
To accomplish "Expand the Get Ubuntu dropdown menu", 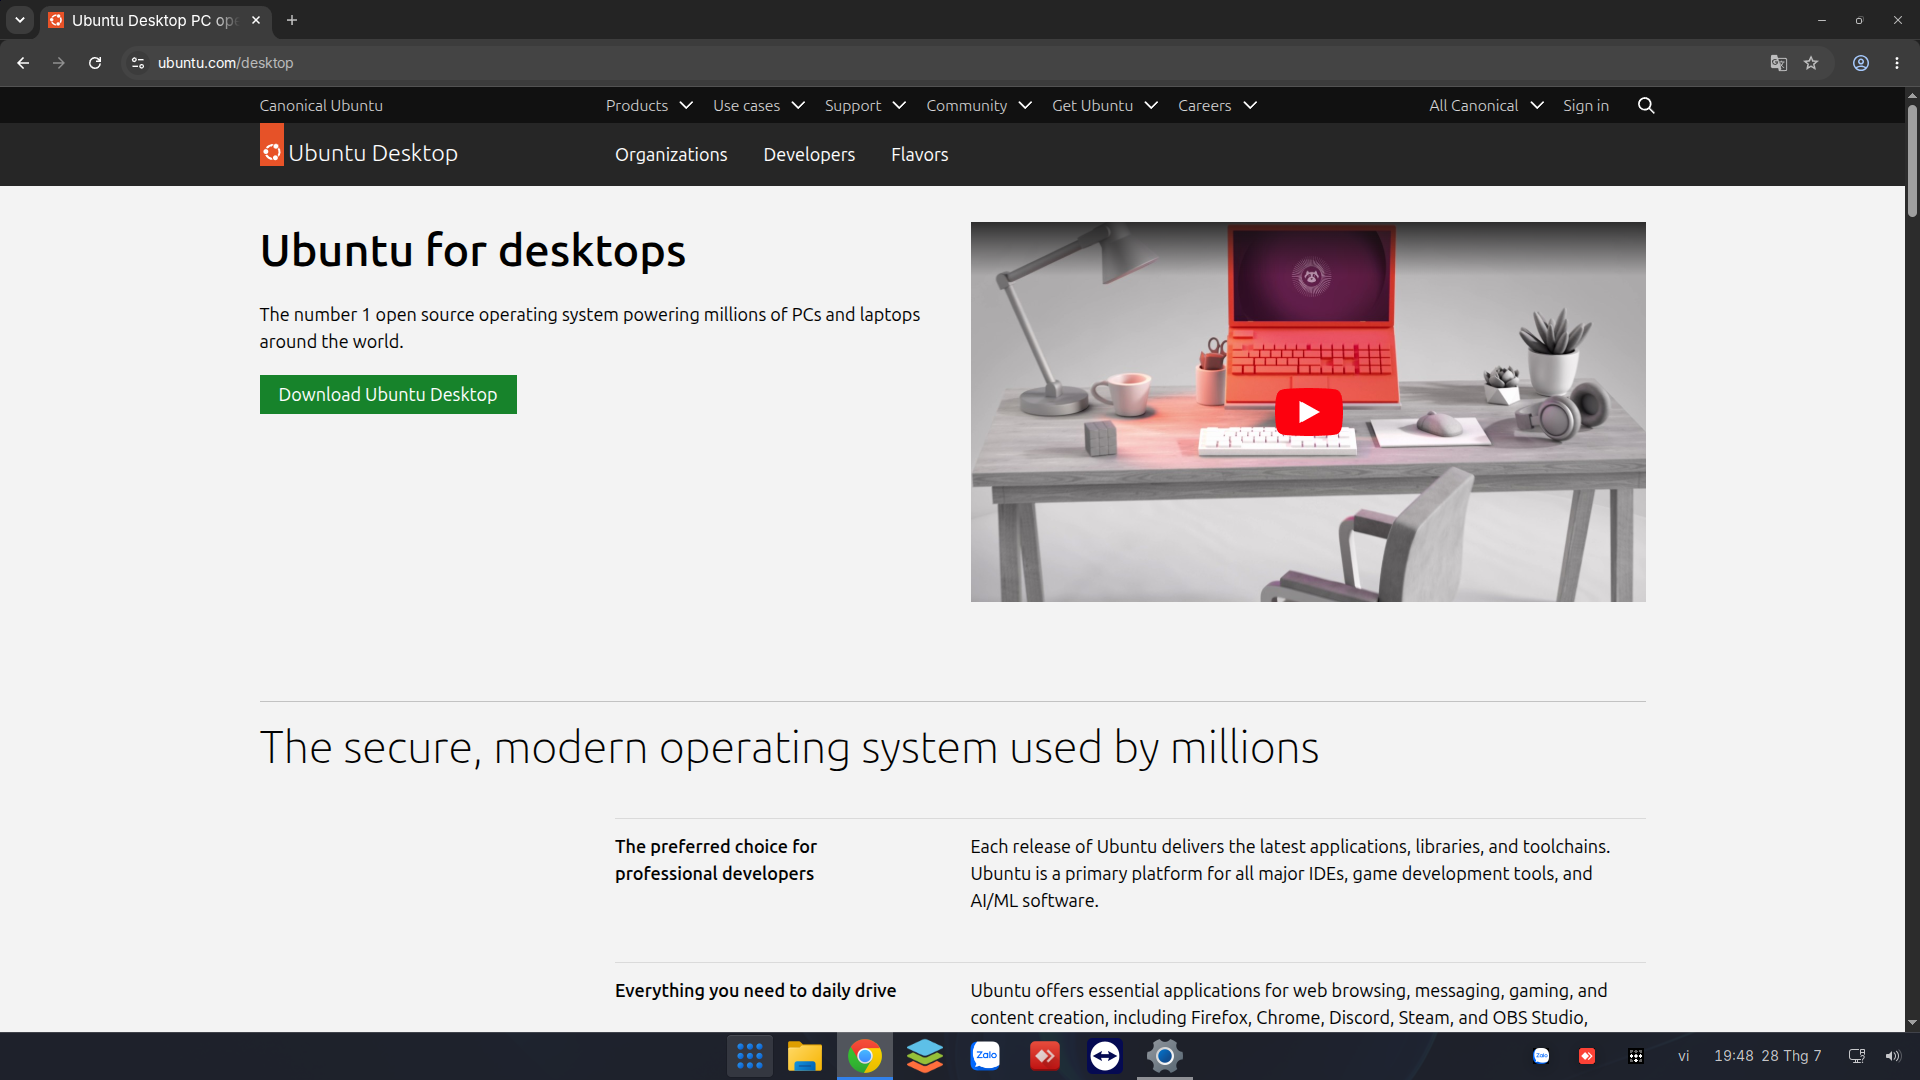I will coord(1105,105).
